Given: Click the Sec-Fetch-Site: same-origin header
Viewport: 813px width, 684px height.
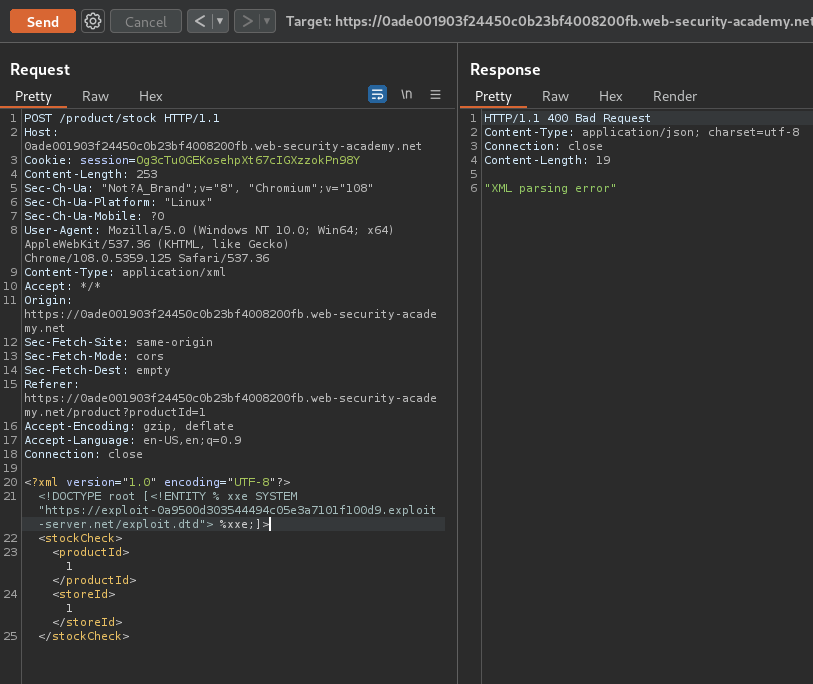Looking at the screenshot, I should [118, 342].
